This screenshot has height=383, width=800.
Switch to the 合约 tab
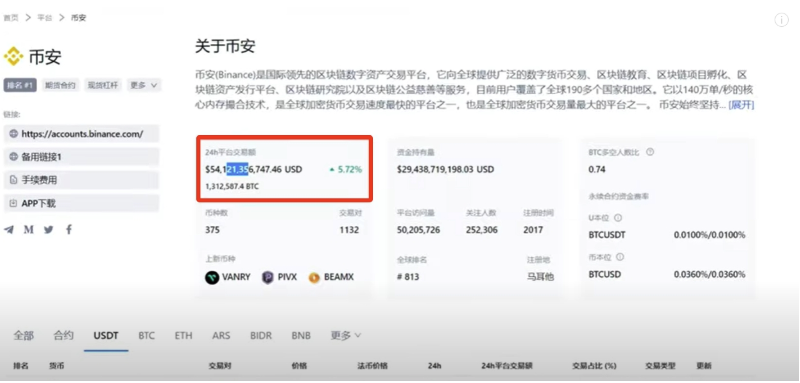pos(64,336)
